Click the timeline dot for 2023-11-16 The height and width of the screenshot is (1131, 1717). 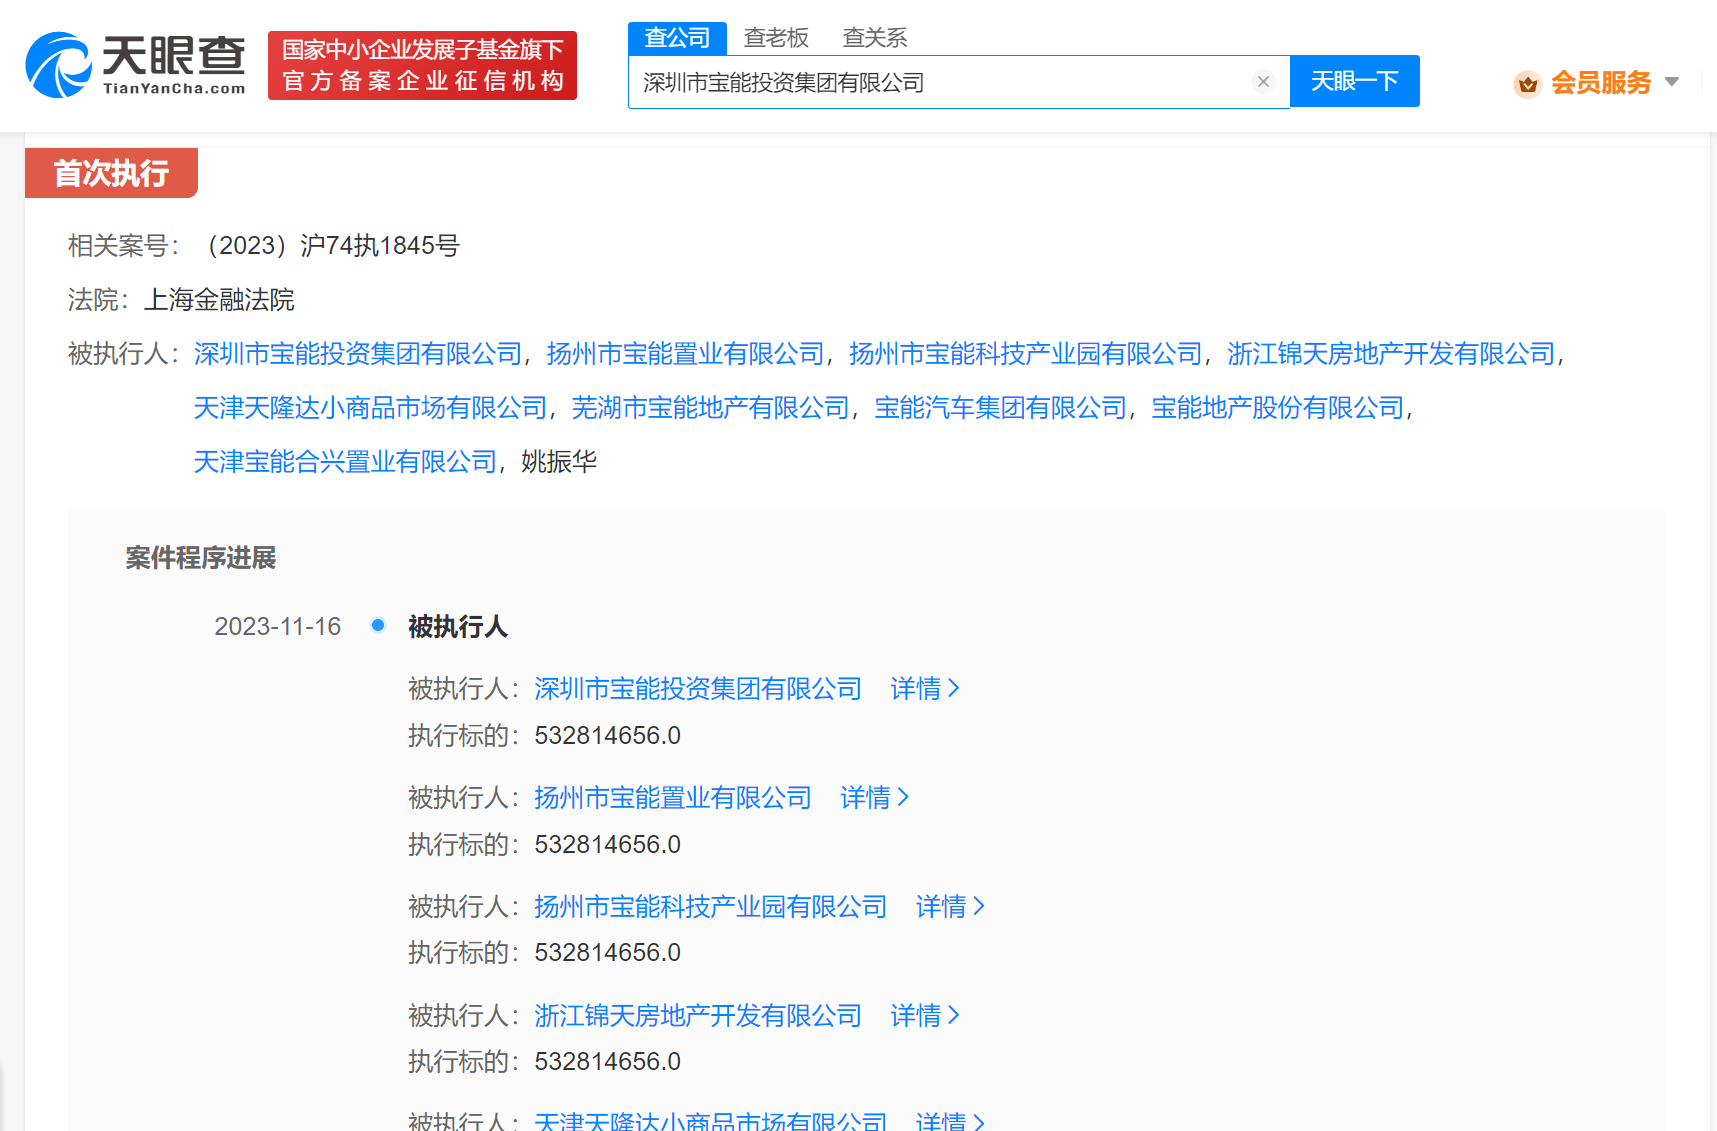coord(378,625)
